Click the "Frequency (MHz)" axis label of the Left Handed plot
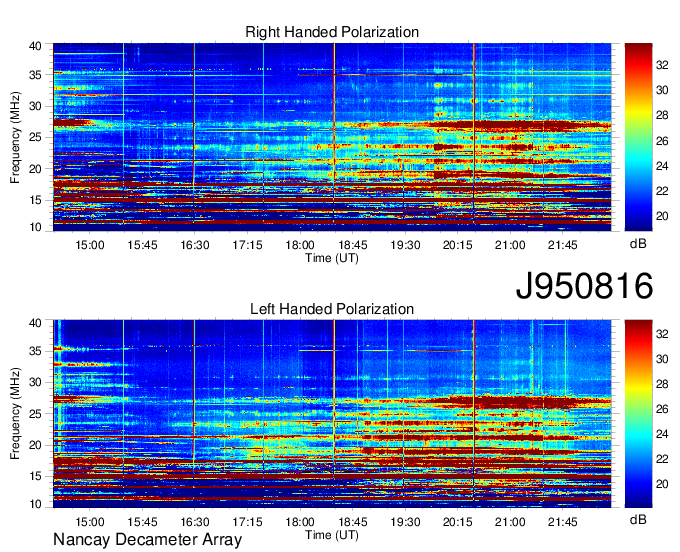The image size is (680, 552). (x=15, y=414)
